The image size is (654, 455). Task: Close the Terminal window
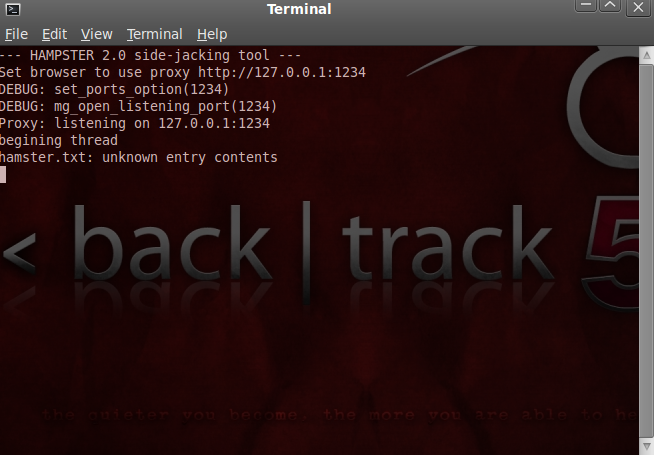pos(638,7)
